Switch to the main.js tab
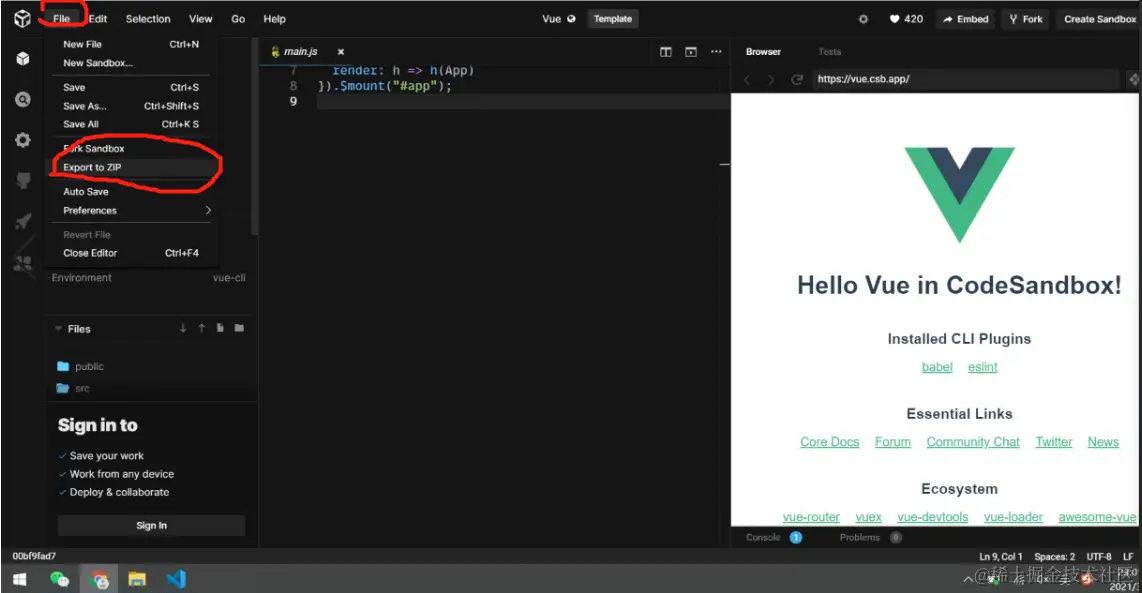The height and width of the screenshot is (593, 1142). [x=300, y=52]
